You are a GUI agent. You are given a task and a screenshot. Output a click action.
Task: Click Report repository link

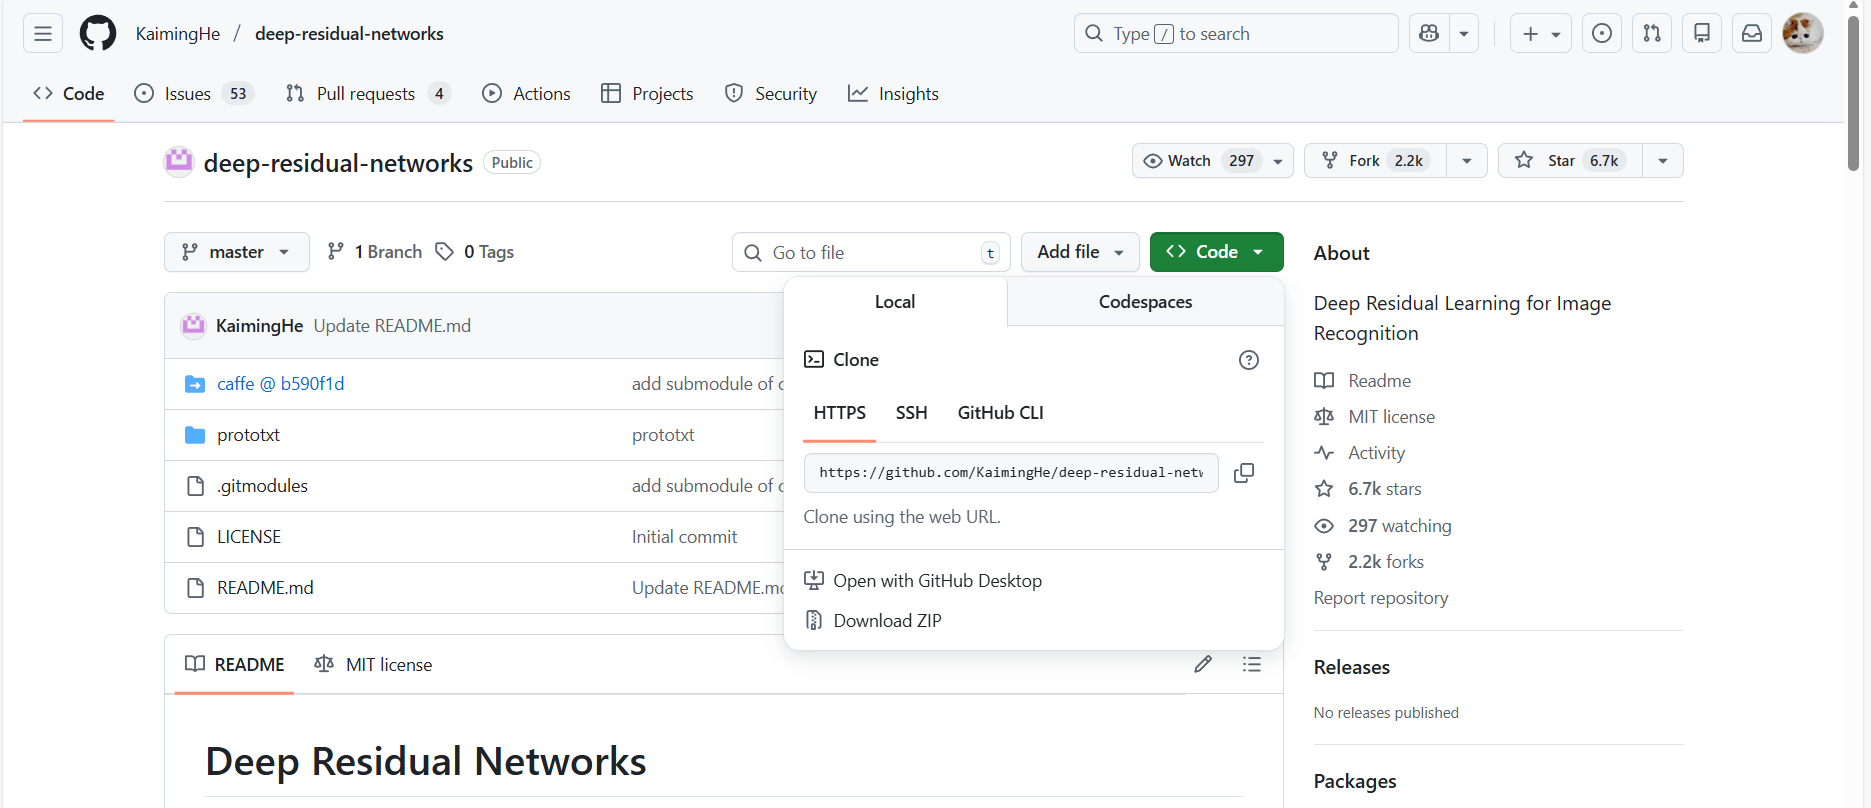1381,598
